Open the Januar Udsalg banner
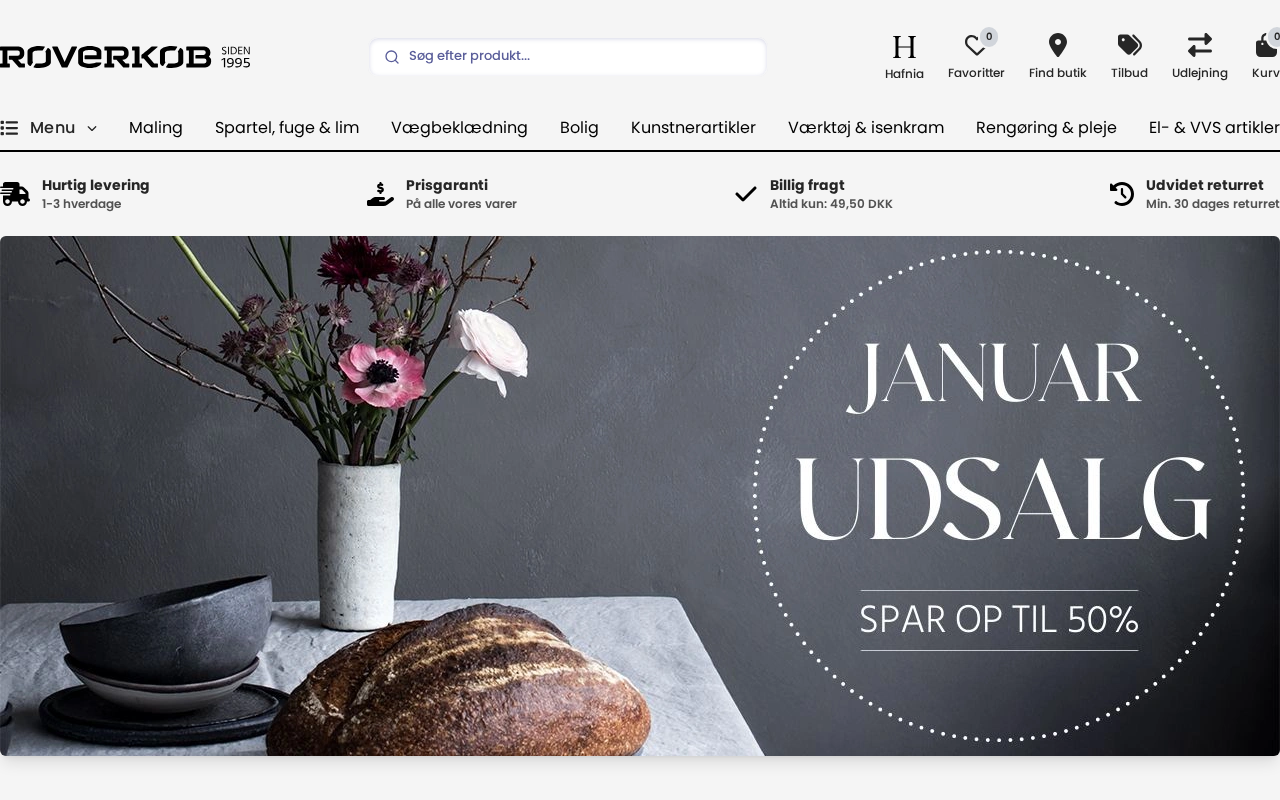The height and width of the screenshot is (800, 1280). (640, 496)
